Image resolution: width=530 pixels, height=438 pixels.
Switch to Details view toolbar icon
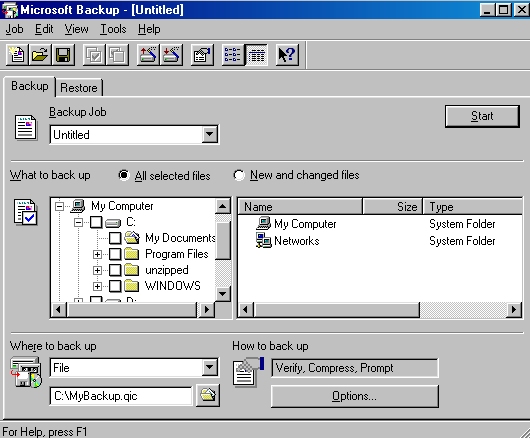[x=256, y=55]
